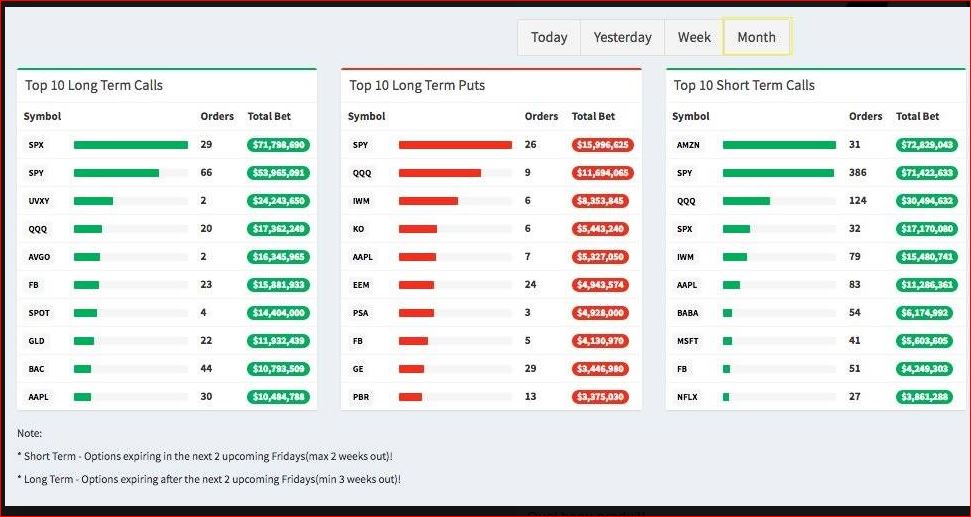Click Orders column header in Short Term Calls
The height and width of the screenshot is (517, 971).
(866, 116)
